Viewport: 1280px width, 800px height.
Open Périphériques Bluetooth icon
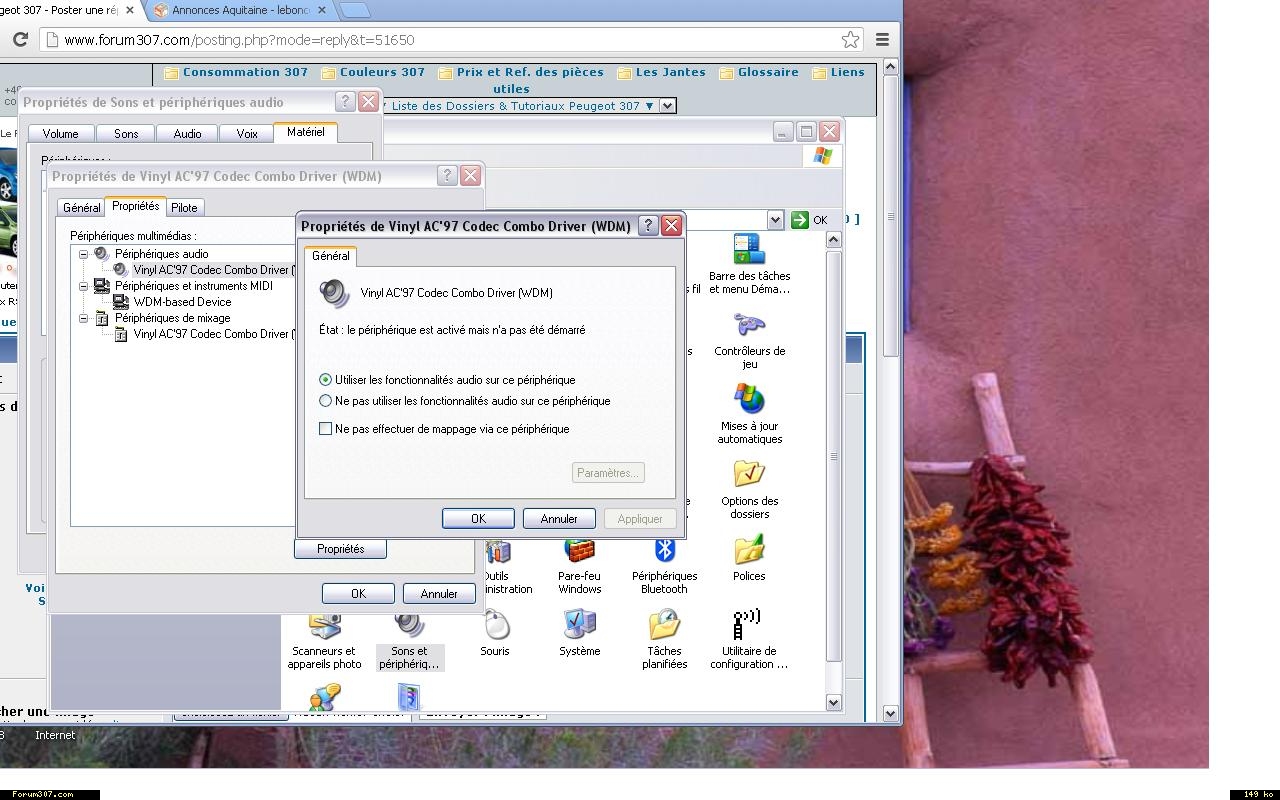point(664,551)
